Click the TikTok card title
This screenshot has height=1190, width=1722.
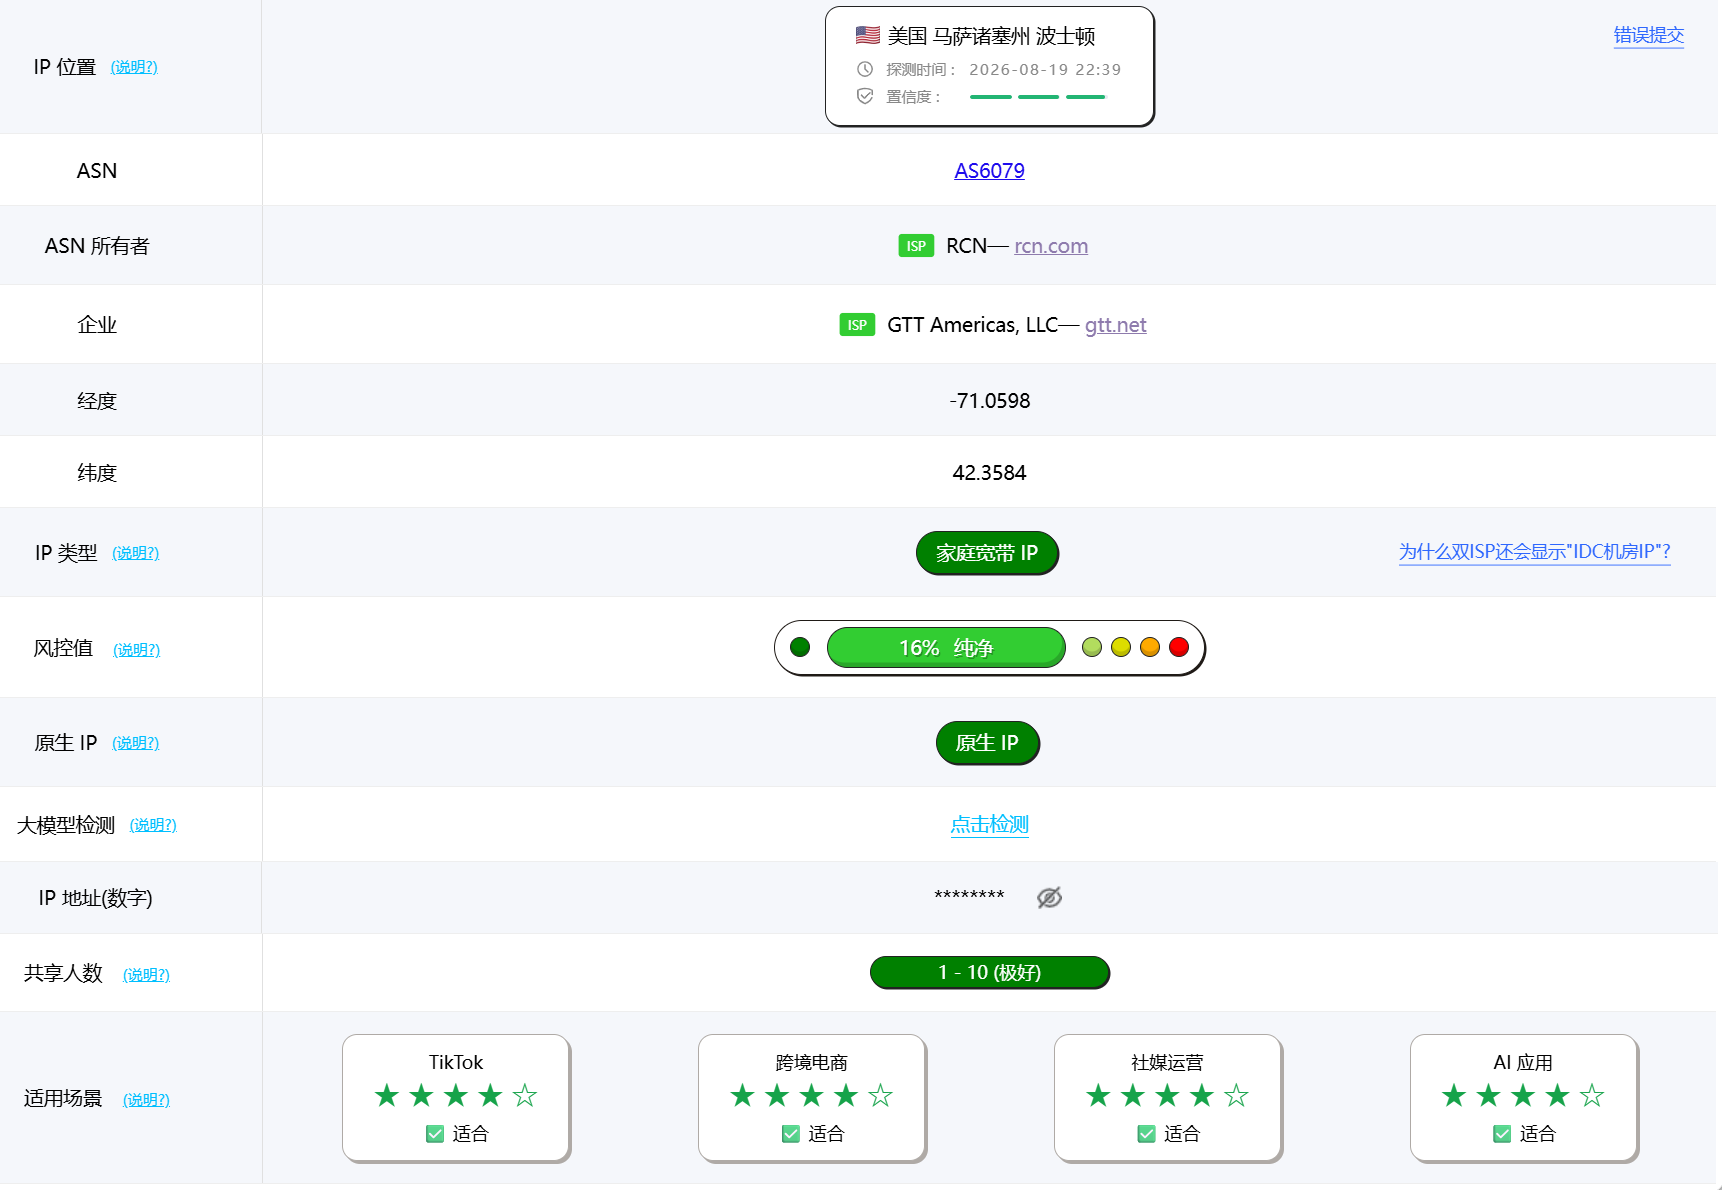click(x=456, y=1062)
